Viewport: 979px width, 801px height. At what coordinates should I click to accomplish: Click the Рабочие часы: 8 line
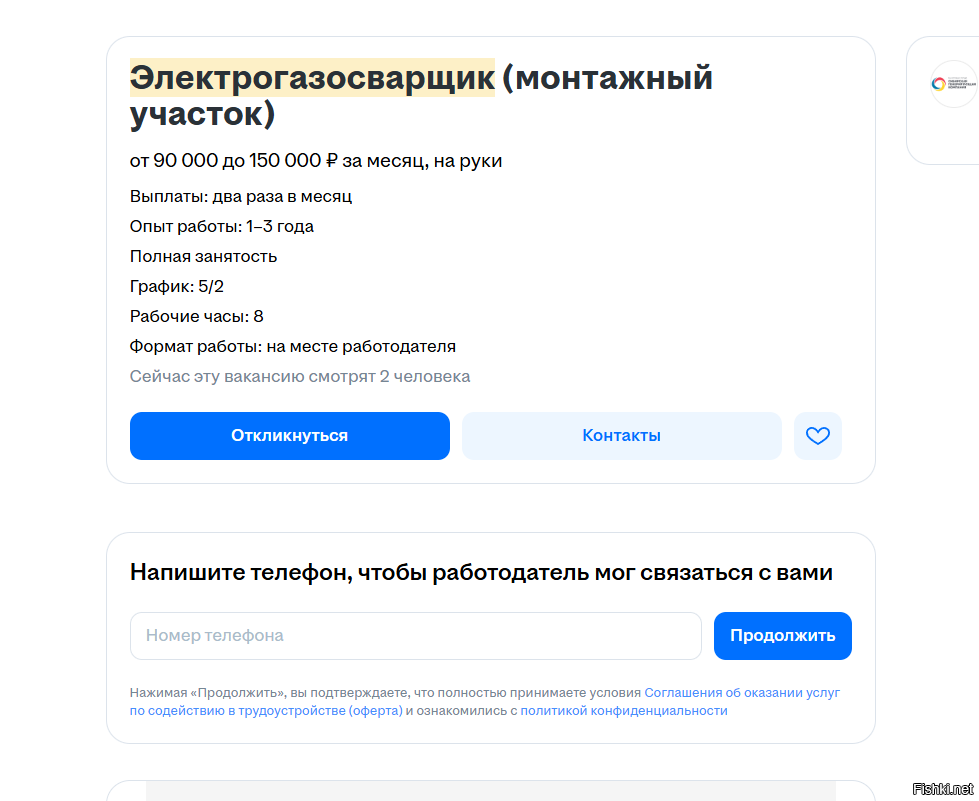point(196,316)
